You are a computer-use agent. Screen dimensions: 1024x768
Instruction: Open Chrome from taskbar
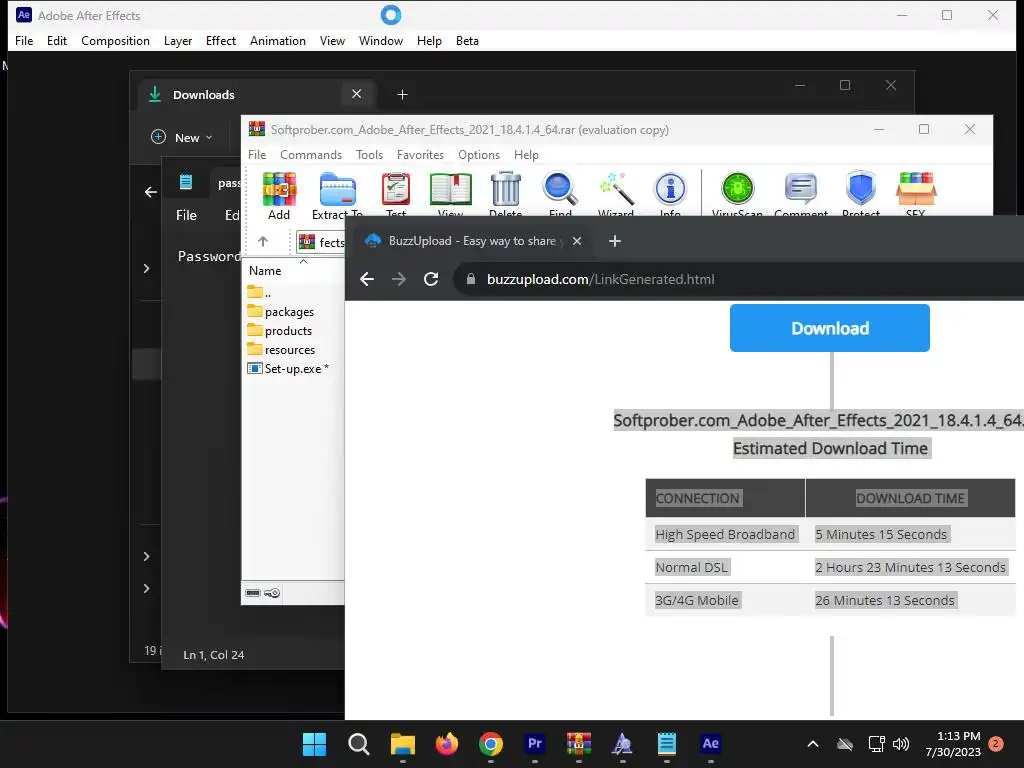[x=490, y=744]
